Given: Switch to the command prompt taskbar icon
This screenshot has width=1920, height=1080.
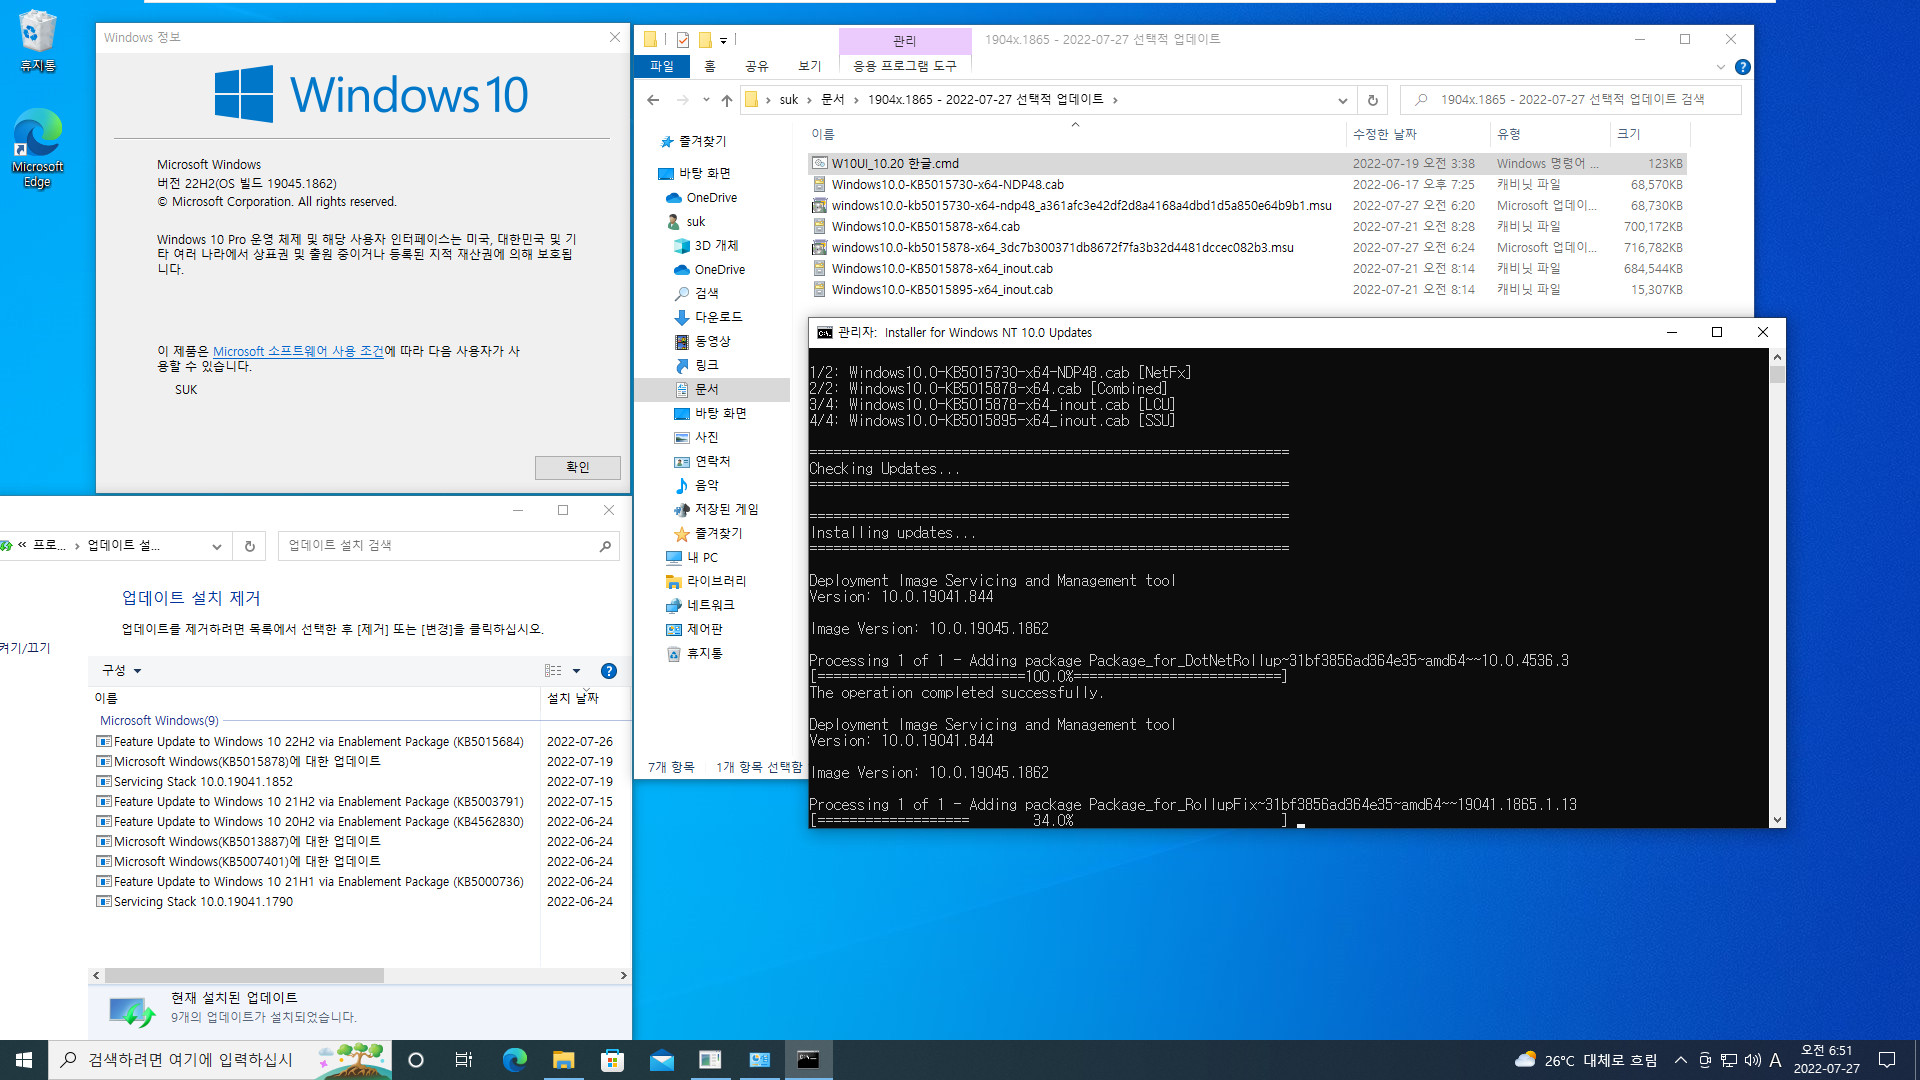Looking at the screenshot, I should 808,1060.
